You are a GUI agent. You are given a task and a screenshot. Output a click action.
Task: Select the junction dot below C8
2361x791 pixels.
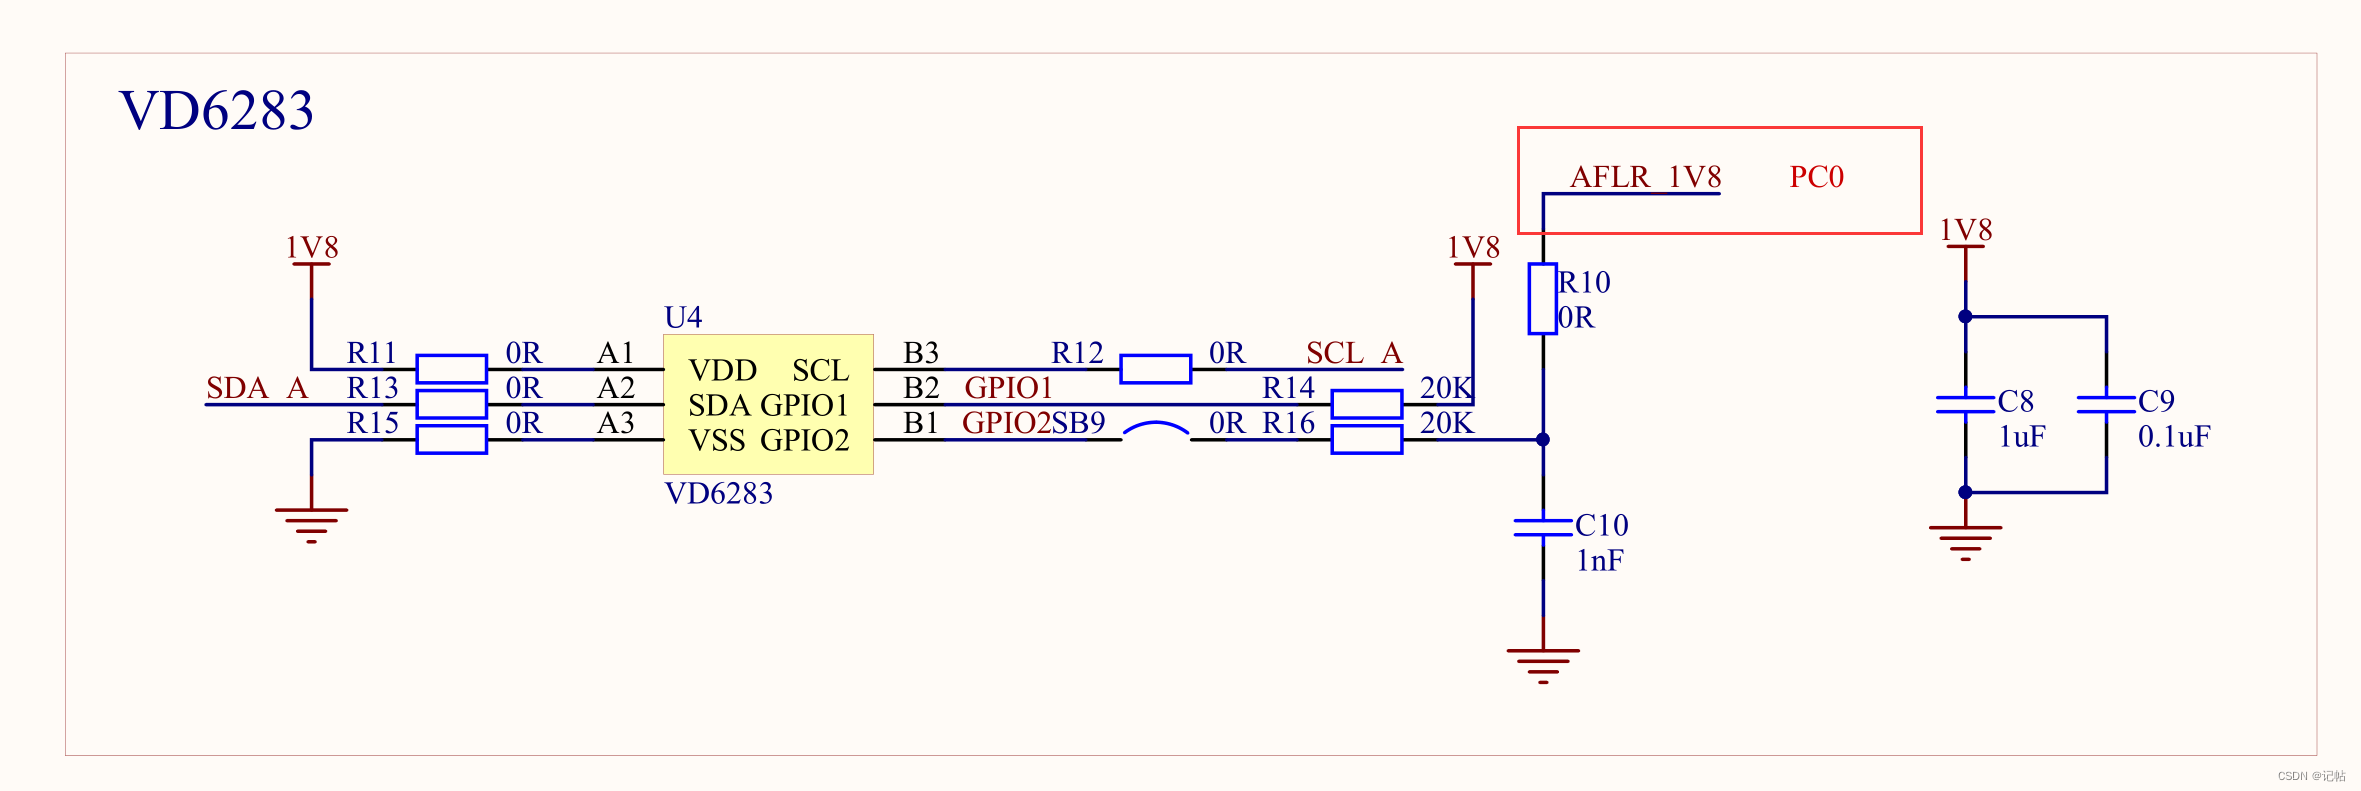point(1965,492)
